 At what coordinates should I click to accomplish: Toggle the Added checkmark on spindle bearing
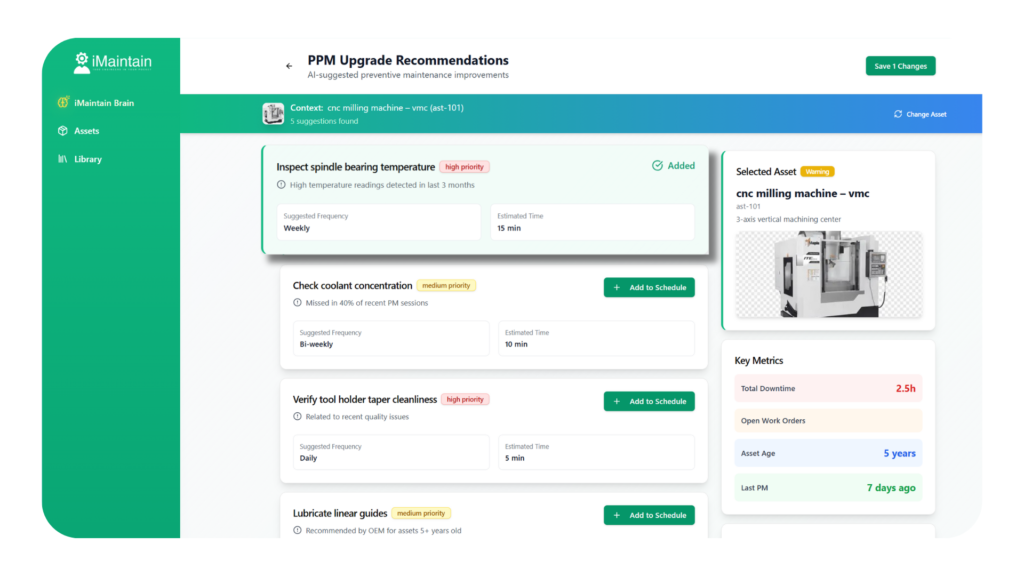(673, 166)
